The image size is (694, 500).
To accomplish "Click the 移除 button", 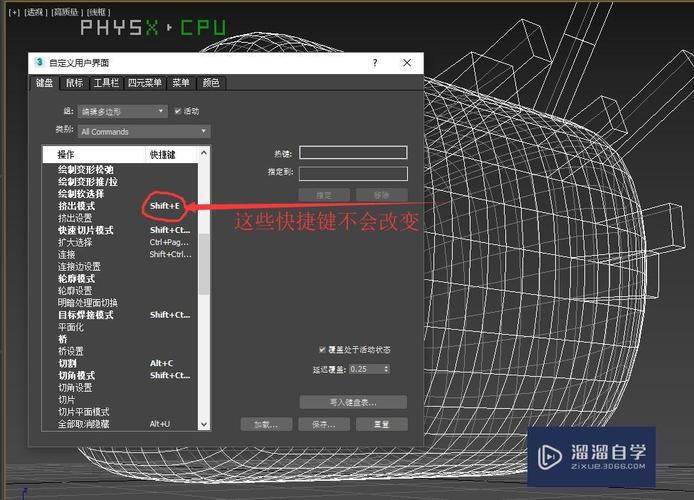I will (x=382, y=195).
